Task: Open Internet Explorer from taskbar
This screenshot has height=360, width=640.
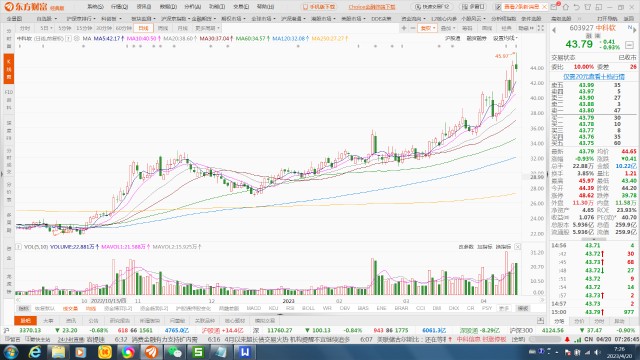Action: tap(35, 352)
